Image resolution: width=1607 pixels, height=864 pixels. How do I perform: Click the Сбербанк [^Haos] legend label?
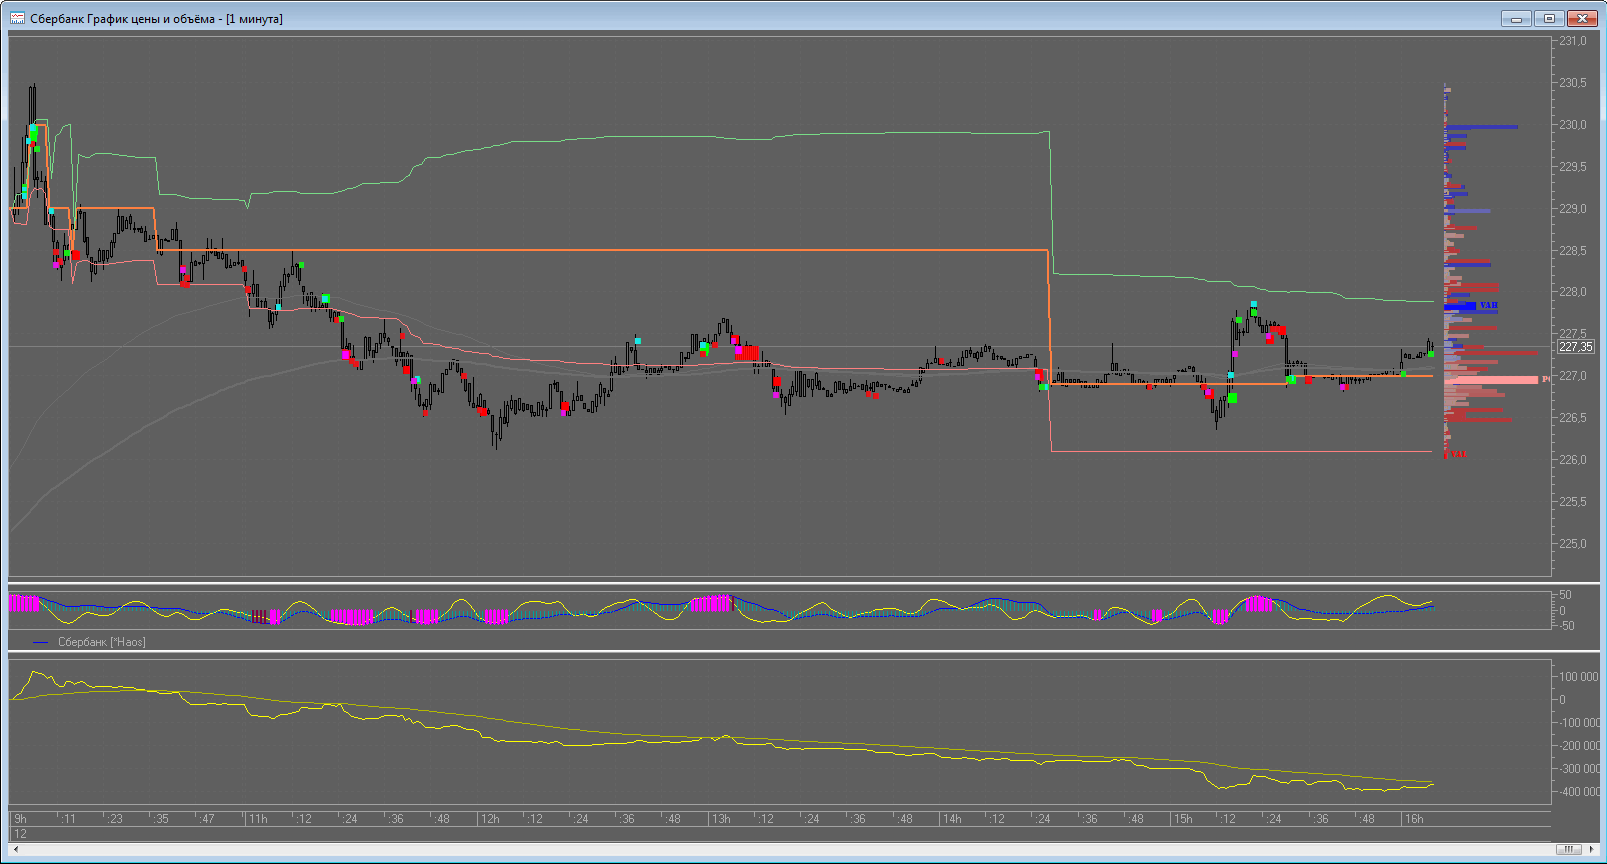pyautogui.click(x=101, y=642)
